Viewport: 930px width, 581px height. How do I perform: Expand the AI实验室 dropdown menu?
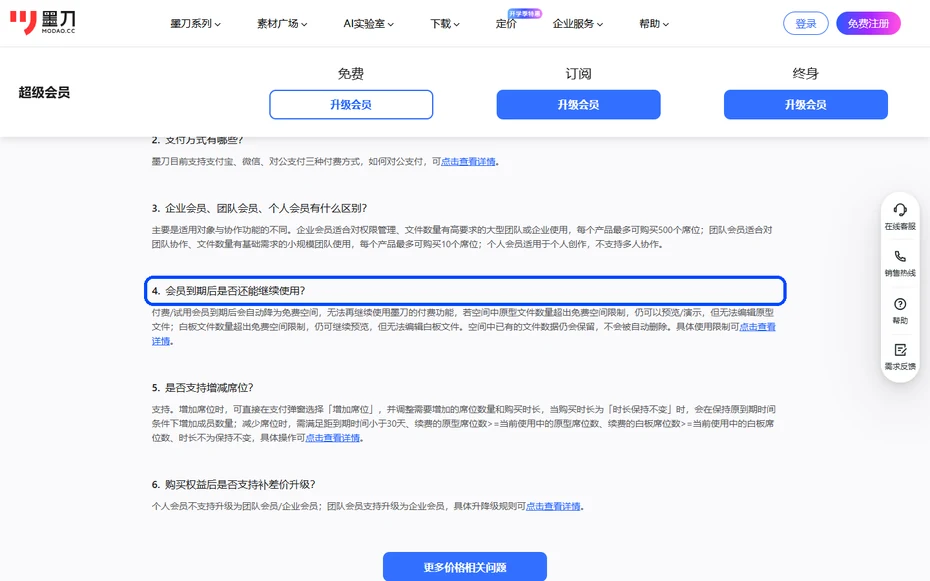[x=368, y=24]
